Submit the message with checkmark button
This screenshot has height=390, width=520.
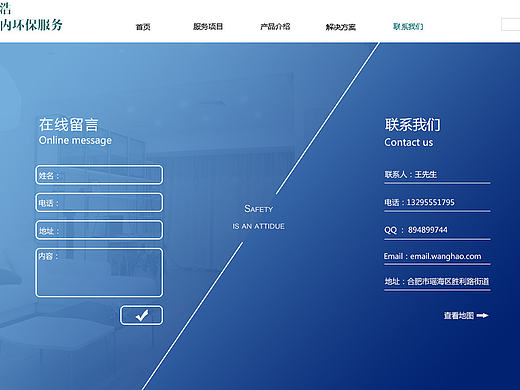[x=142, y=315]
